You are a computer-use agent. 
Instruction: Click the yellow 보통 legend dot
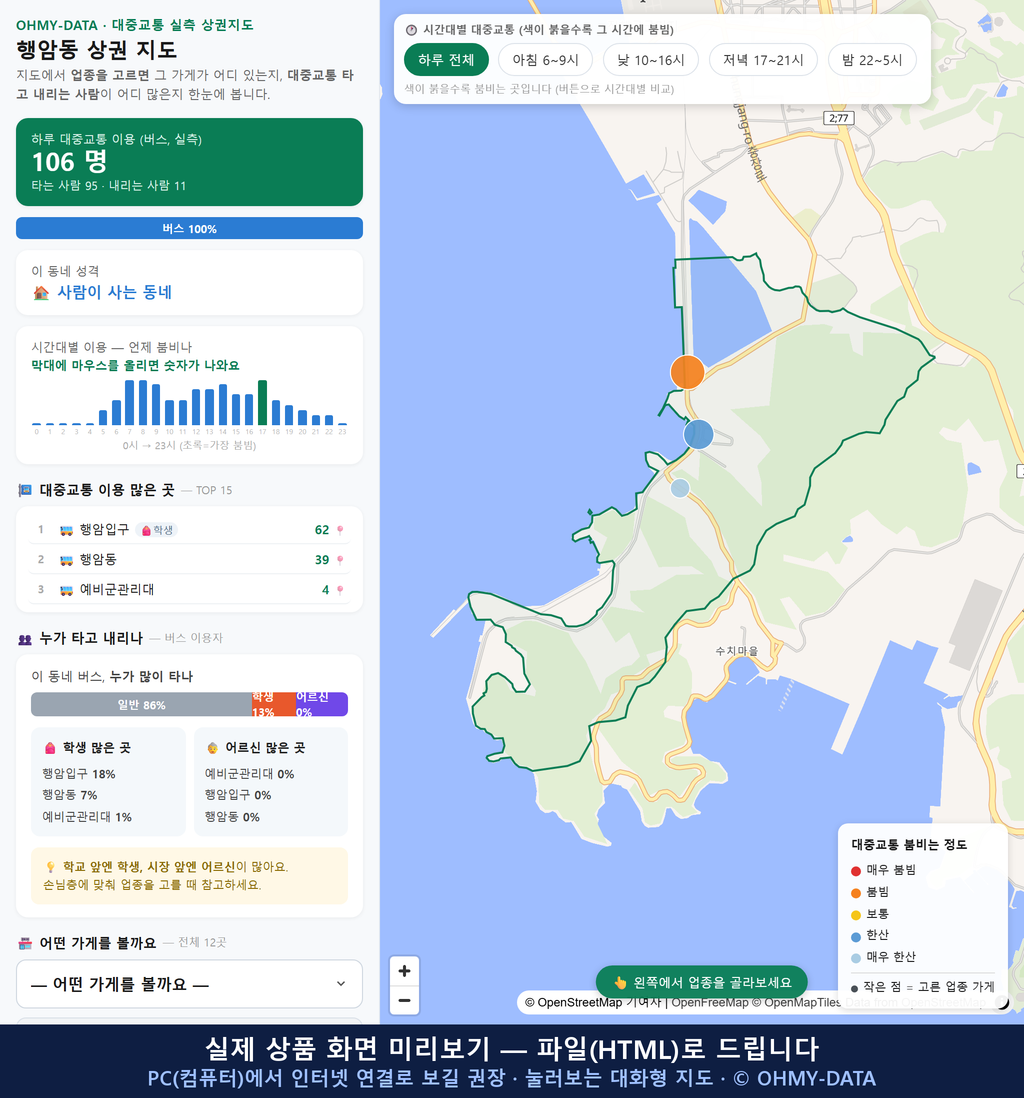point(855,915)
